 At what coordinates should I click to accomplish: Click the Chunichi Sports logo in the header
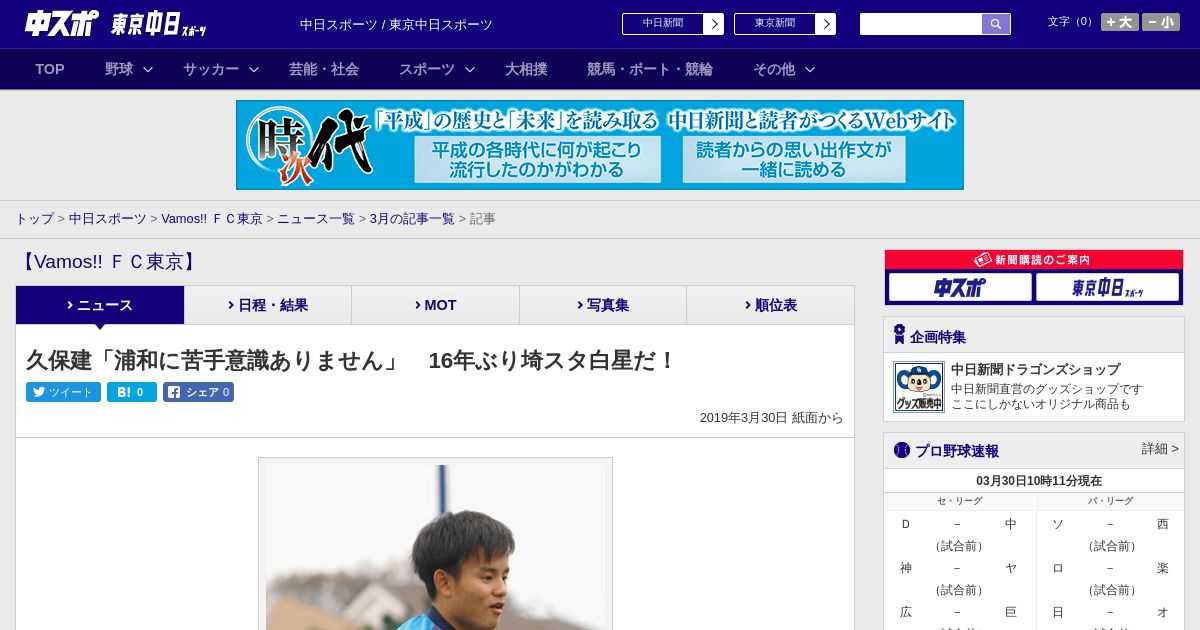point(61,24)
